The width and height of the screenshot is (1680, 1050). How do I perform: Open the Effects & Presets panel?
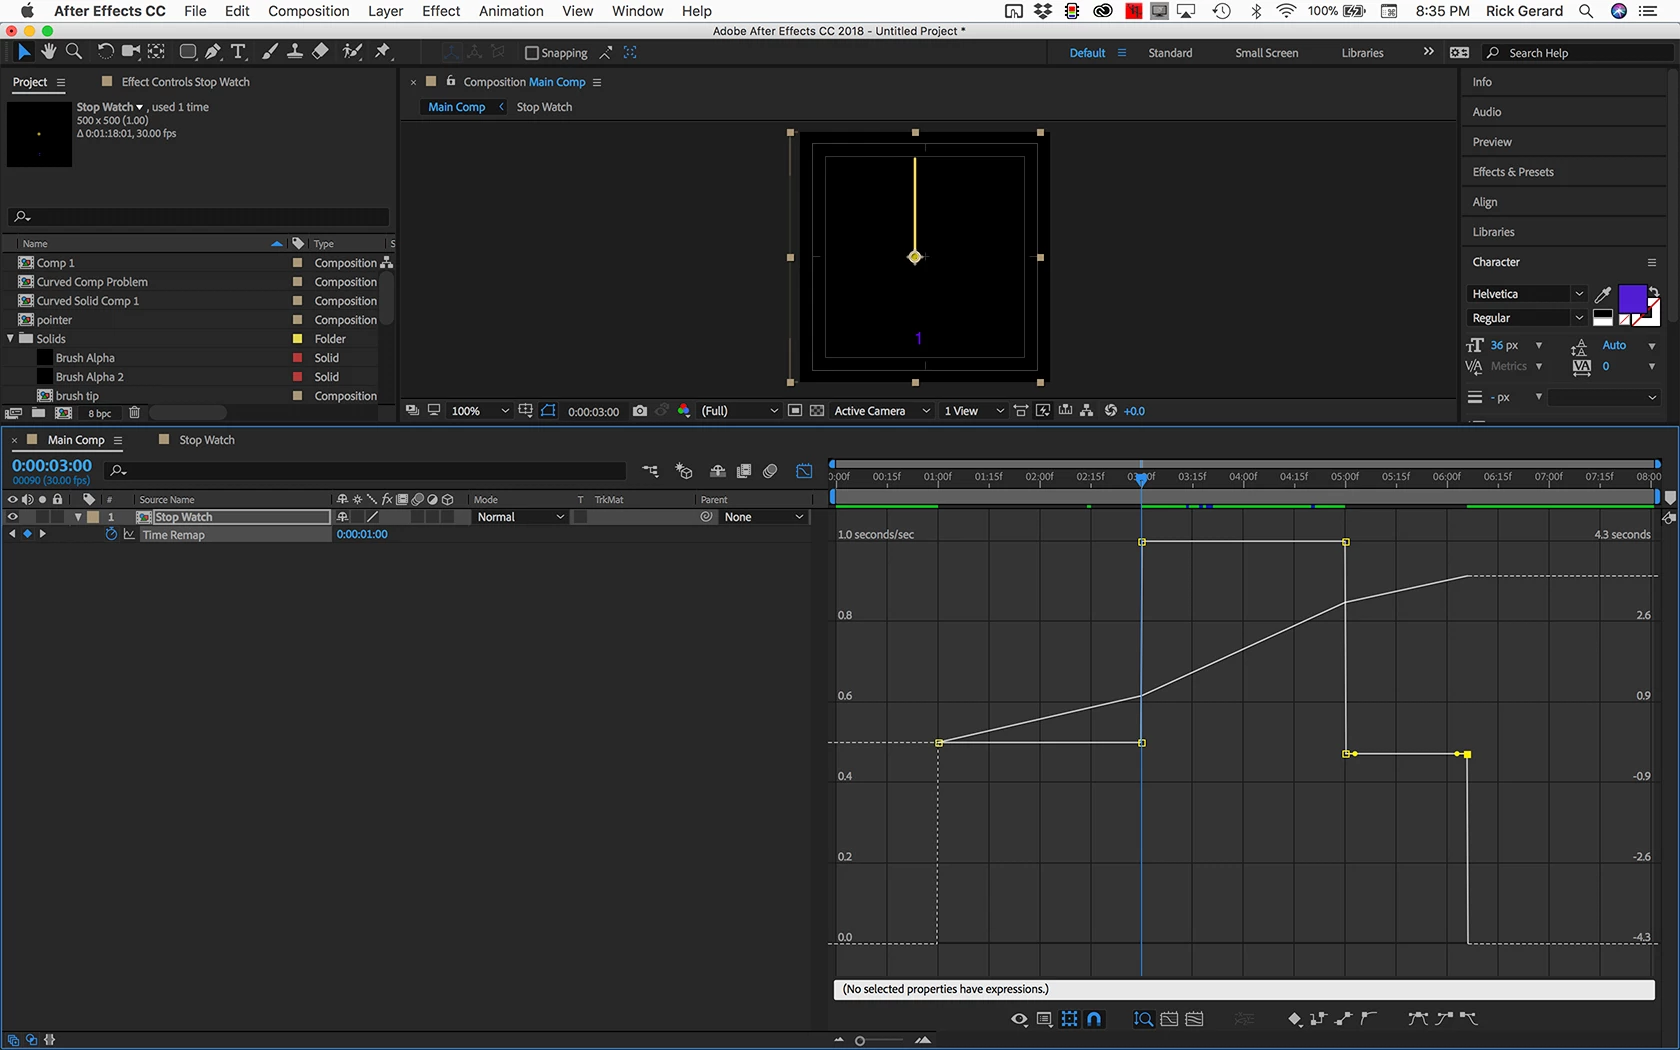click(1513, 172)
